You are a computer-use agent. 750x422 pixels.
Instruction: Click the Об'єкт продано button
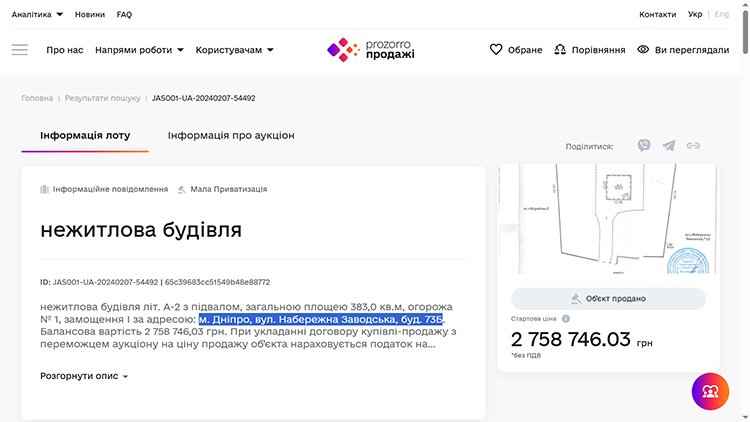pyautogui.click(x=608, y=299)
